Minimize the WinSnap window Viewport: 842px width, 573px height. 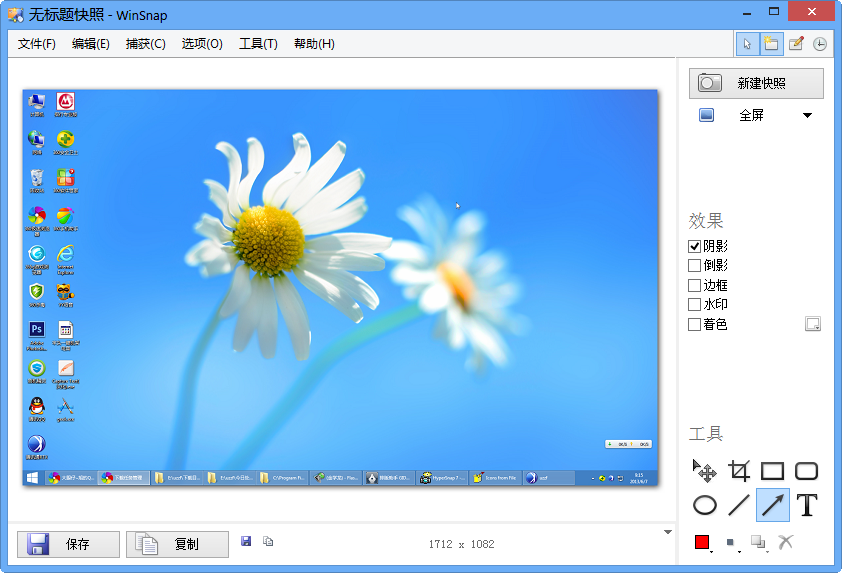point(747,11)
